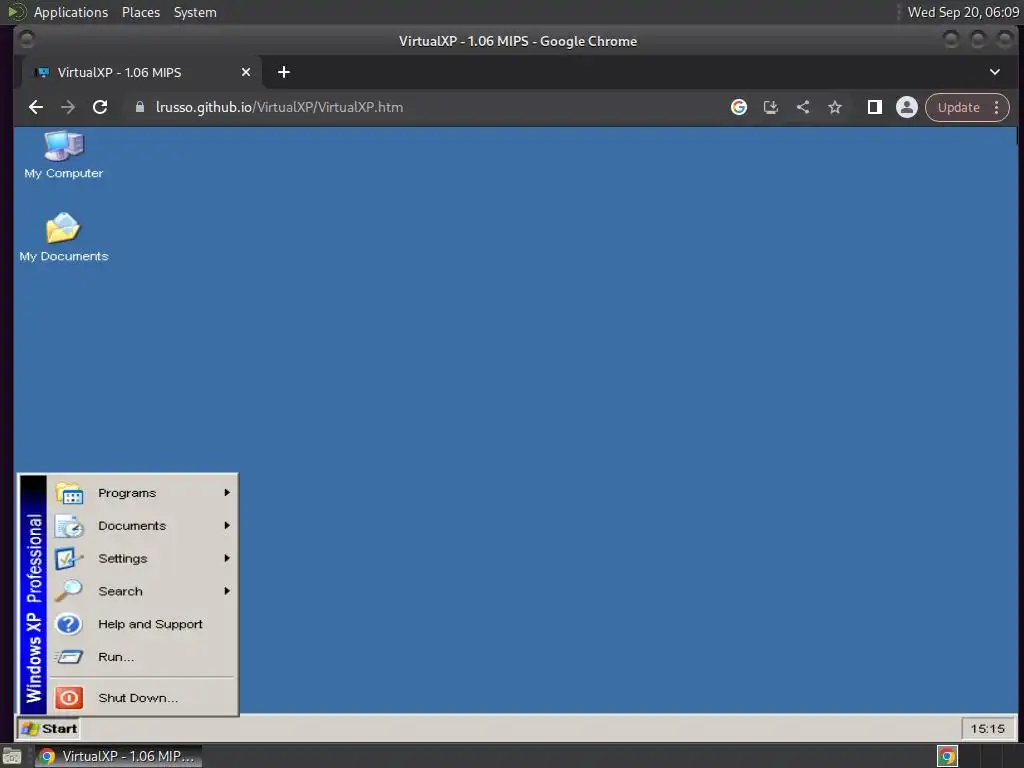The width and height of the screenshot is (1024, 768).
Task: Go back with the browser back arrow
Action: coord(36,107)
